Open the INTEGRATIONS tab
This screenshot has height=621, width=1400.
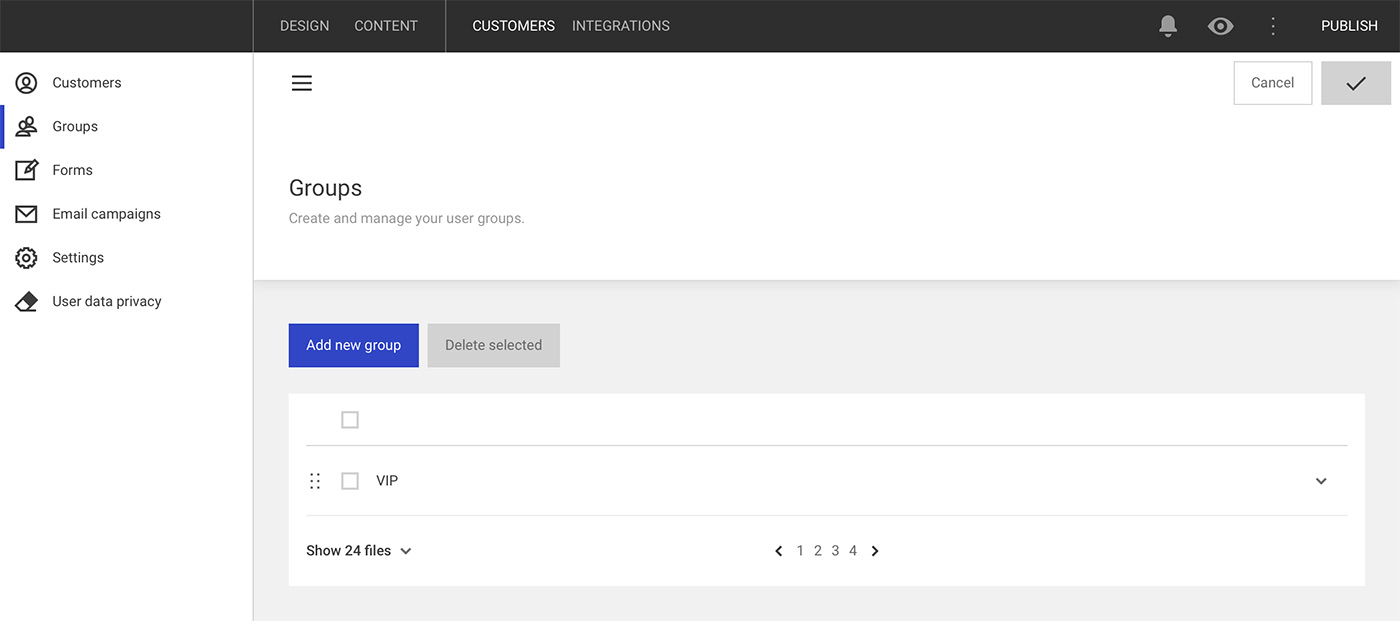pyautogui.click(x=621, y=26)
